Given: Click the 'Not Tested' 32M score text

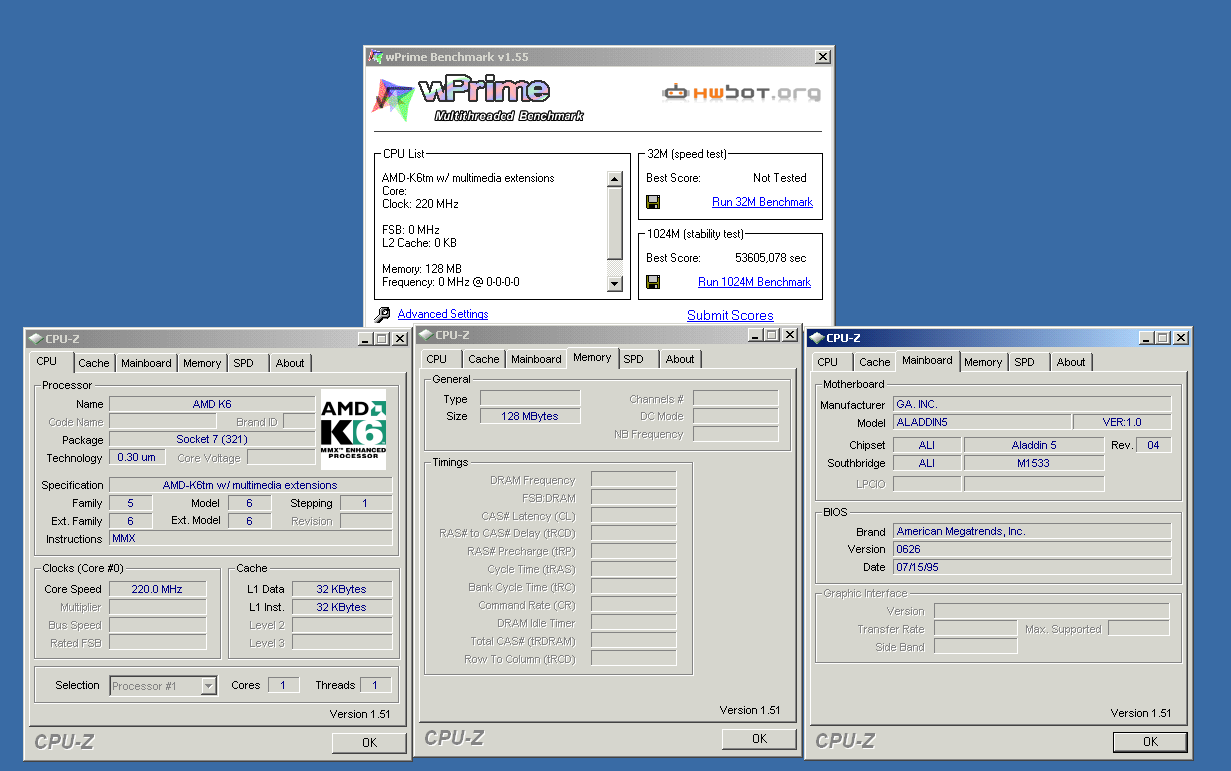Looking at the screenshot, I should (x=780, y=178).
